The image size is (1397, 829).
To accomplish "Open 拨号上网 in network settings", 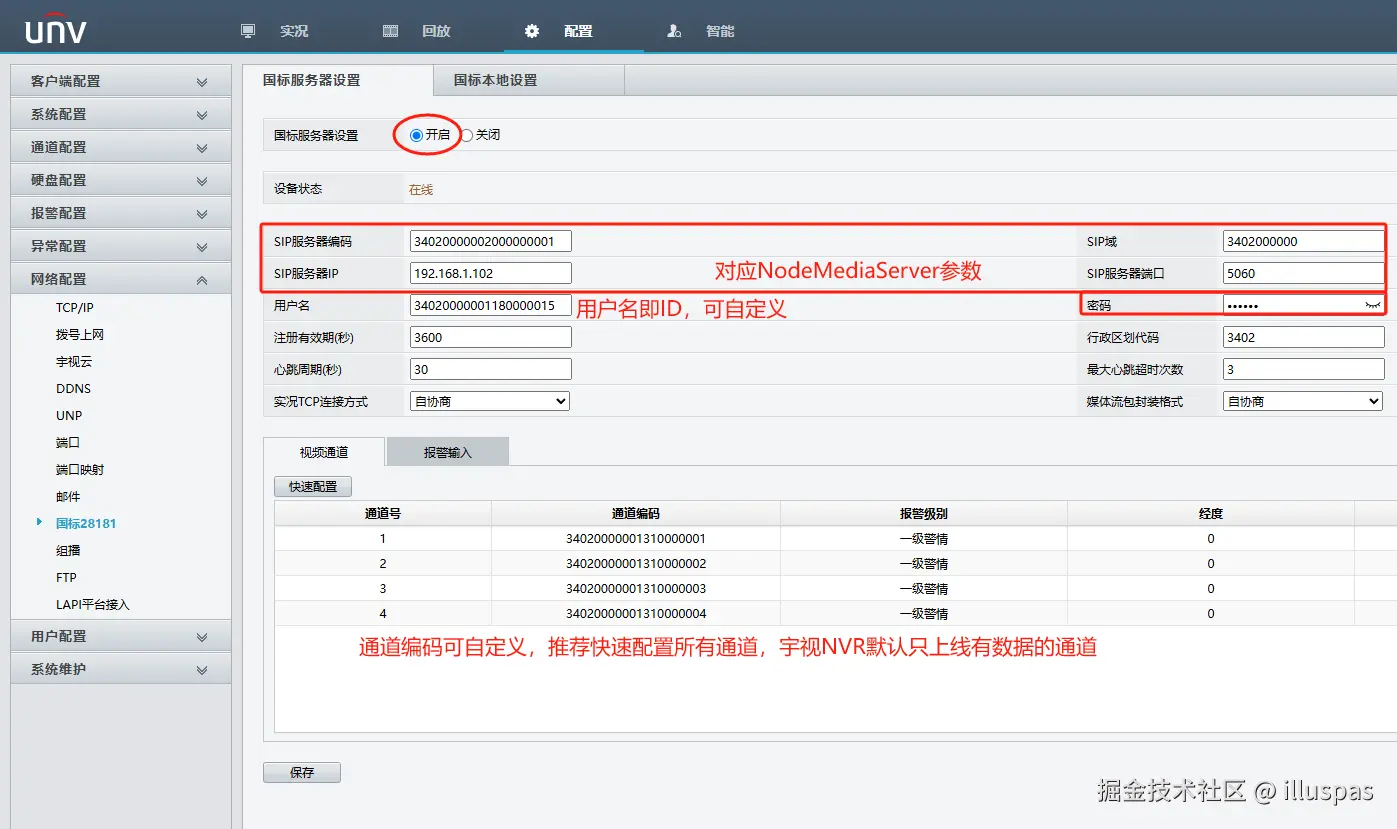I will [80, 335].
